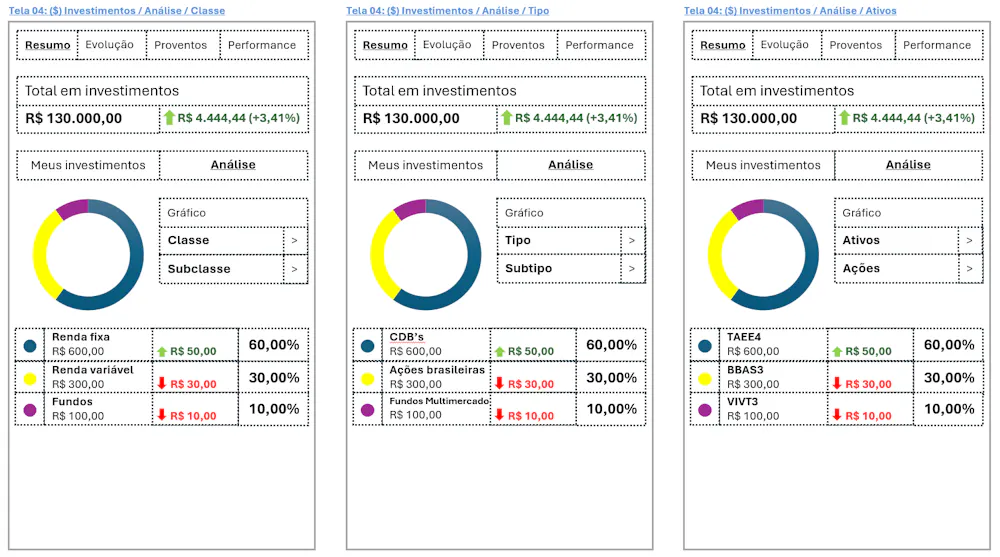Click the Renda variável row label
1000x557 pixels.
pyautogui.click(x=92, y=370)
